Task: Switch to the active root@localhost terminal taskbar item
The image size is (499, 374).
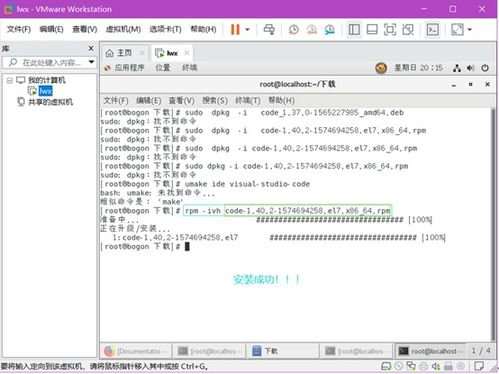Action: pyautogui.click(x=430, y=351)
